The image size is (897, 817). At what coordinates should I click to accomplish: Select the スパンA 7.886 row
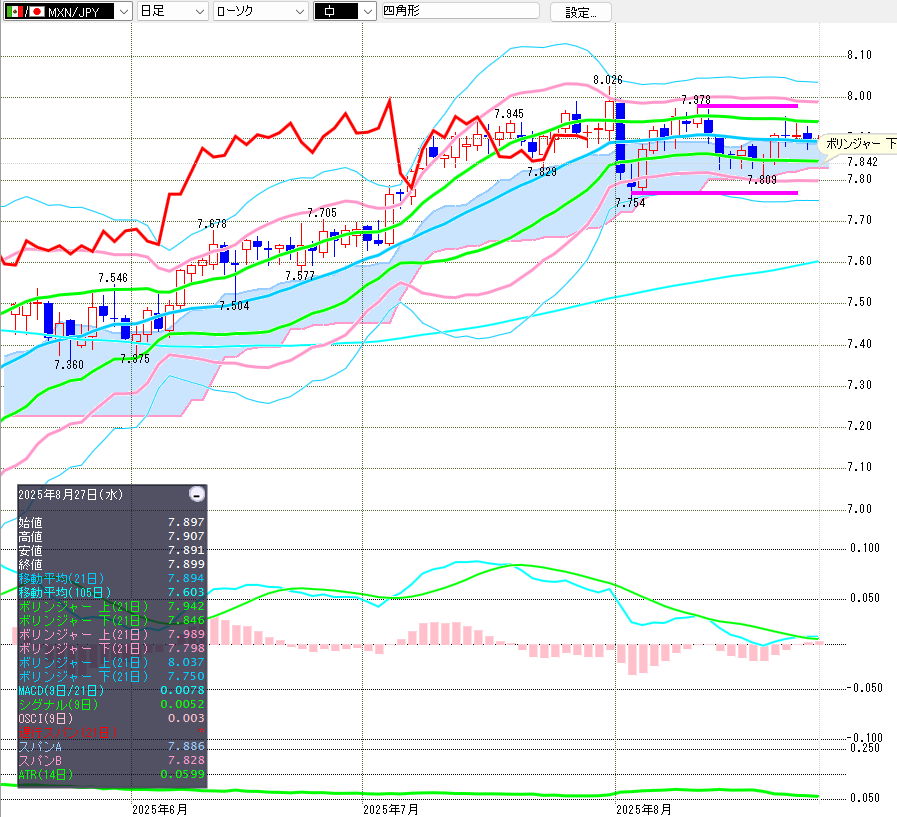coord(112,746)
